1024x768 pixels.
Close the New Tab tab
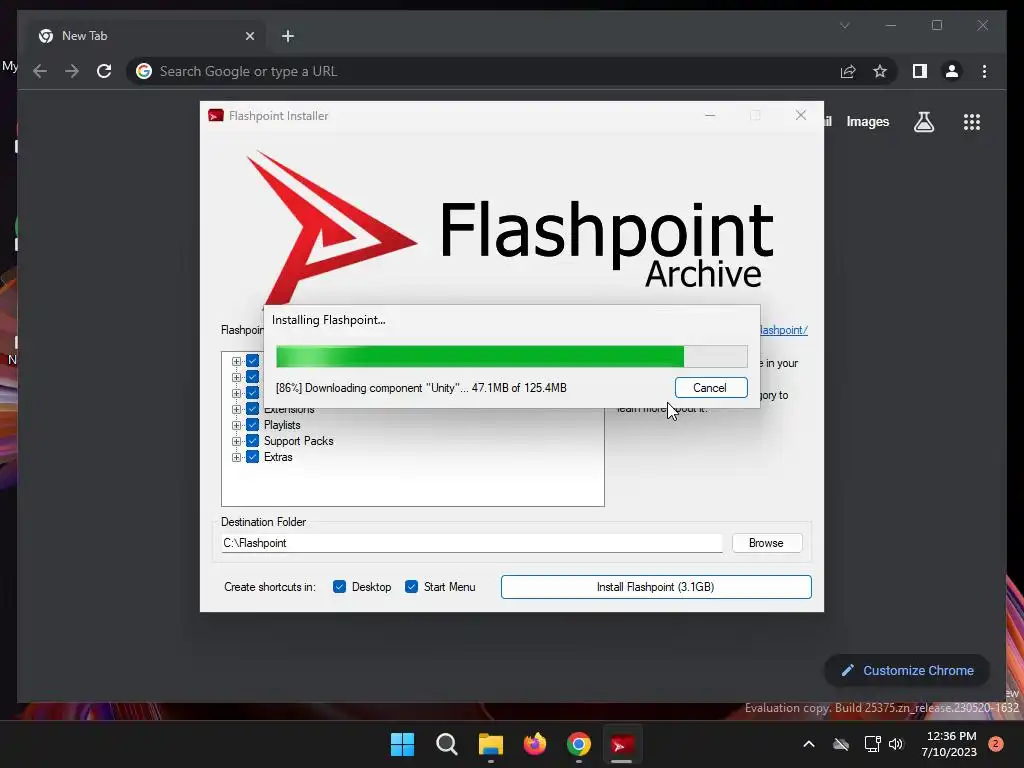pos(249,36)
